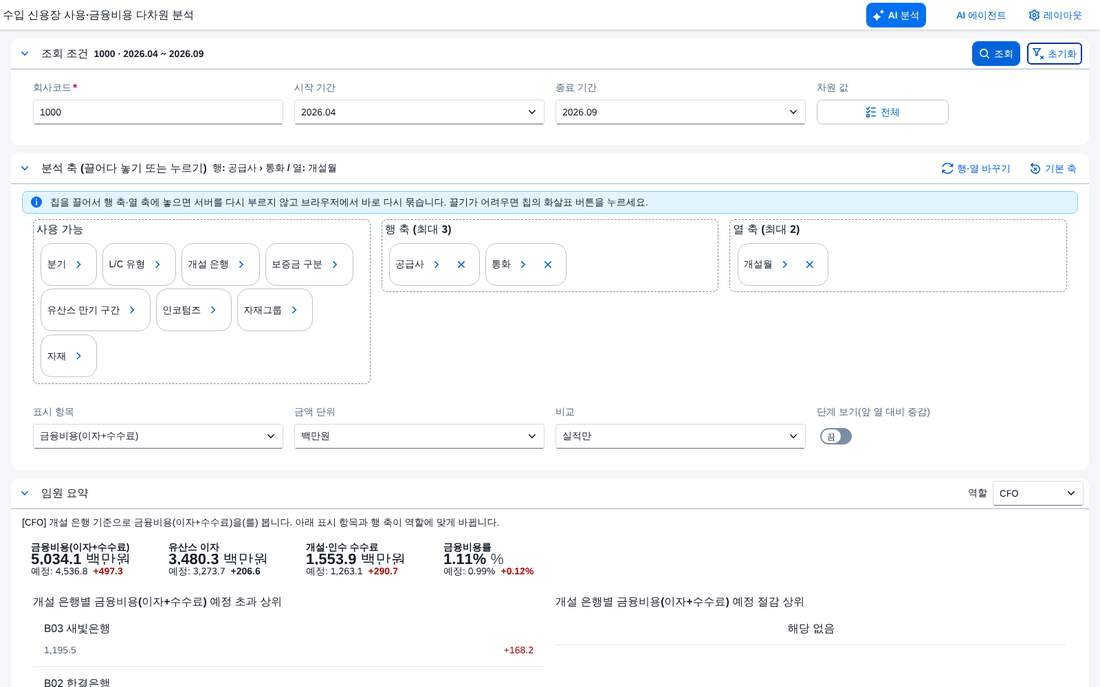Open the 역할 CFO dropdown
The height and width of the screenshot is (687, 1100).
(x=1038, y=493)
